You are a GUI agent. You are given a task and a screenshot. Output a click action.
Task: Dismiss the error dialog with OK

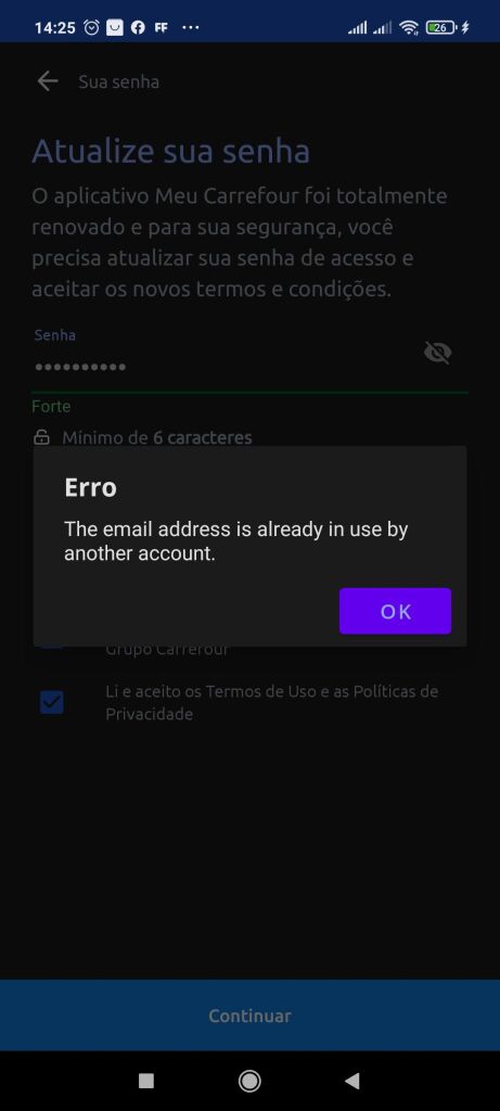[395, 611]
